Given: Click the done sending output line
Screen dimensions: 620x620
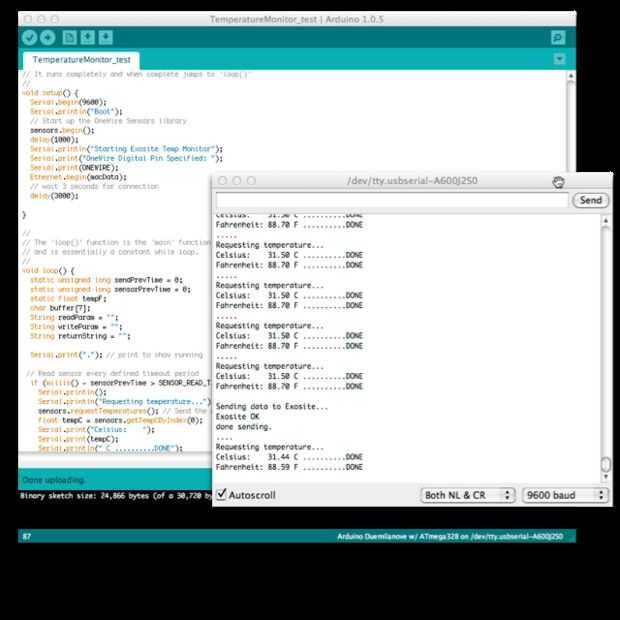Looking at the screenshot, I should tap(244, 427).
